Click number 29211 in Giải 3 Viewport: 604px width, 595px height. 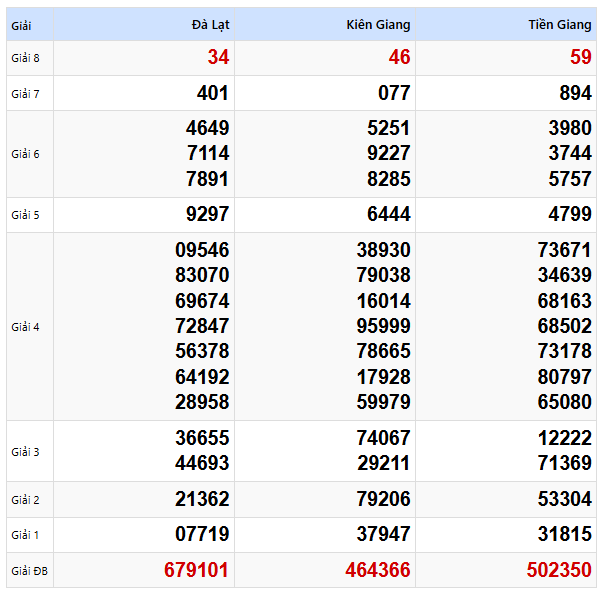(x=383, y=463)
